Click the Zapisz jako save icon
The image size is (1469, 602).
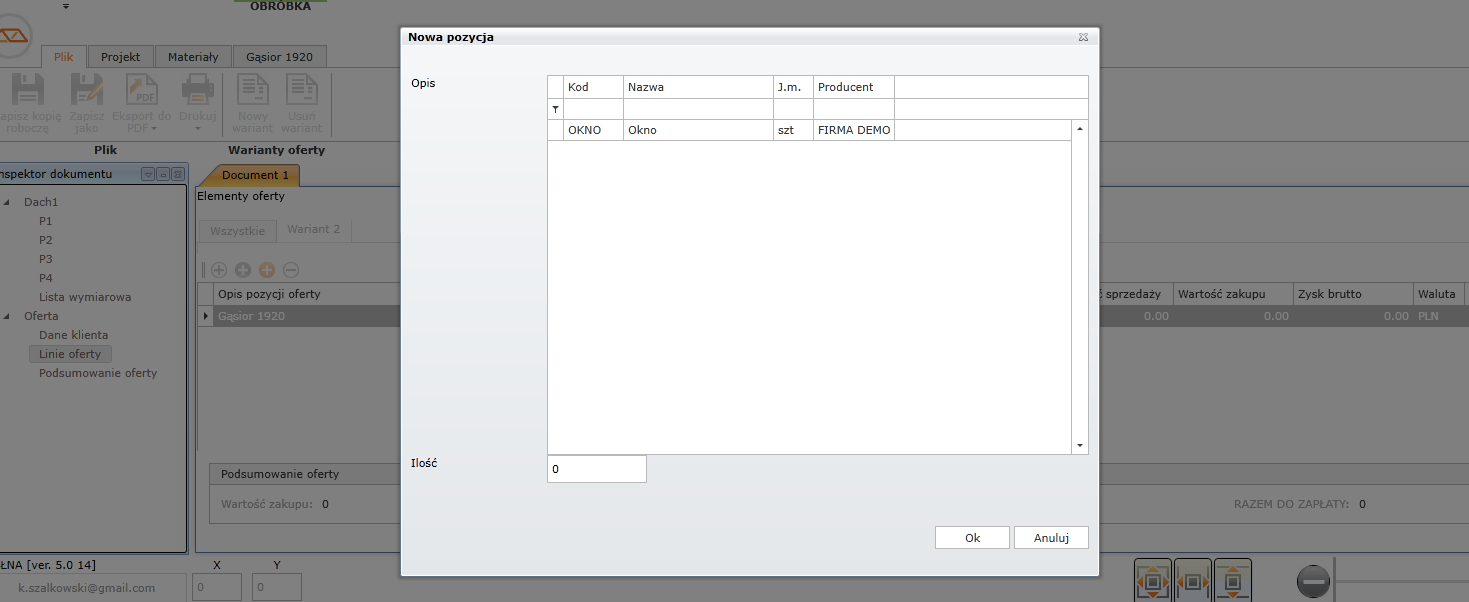[87, 91]
